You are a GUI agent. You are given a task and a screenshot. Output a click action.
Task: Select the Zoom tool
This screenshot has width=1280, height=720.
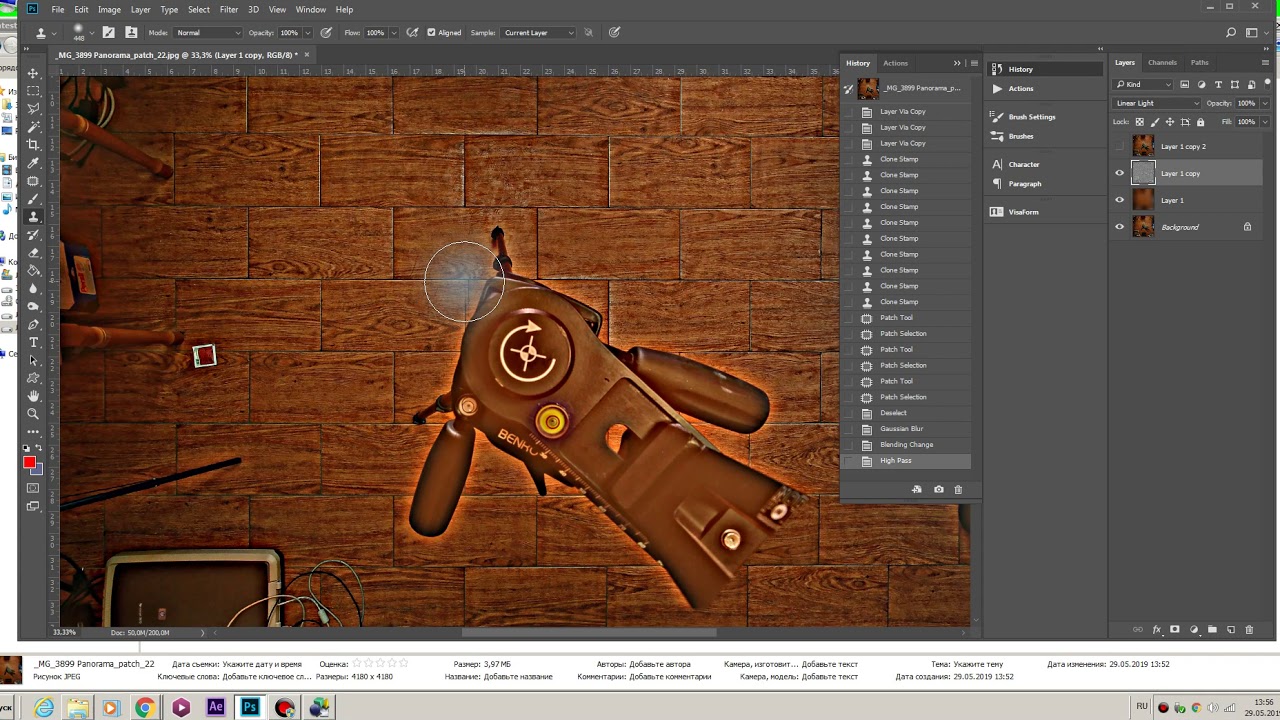pyautogui.click(x=33, y=414)
